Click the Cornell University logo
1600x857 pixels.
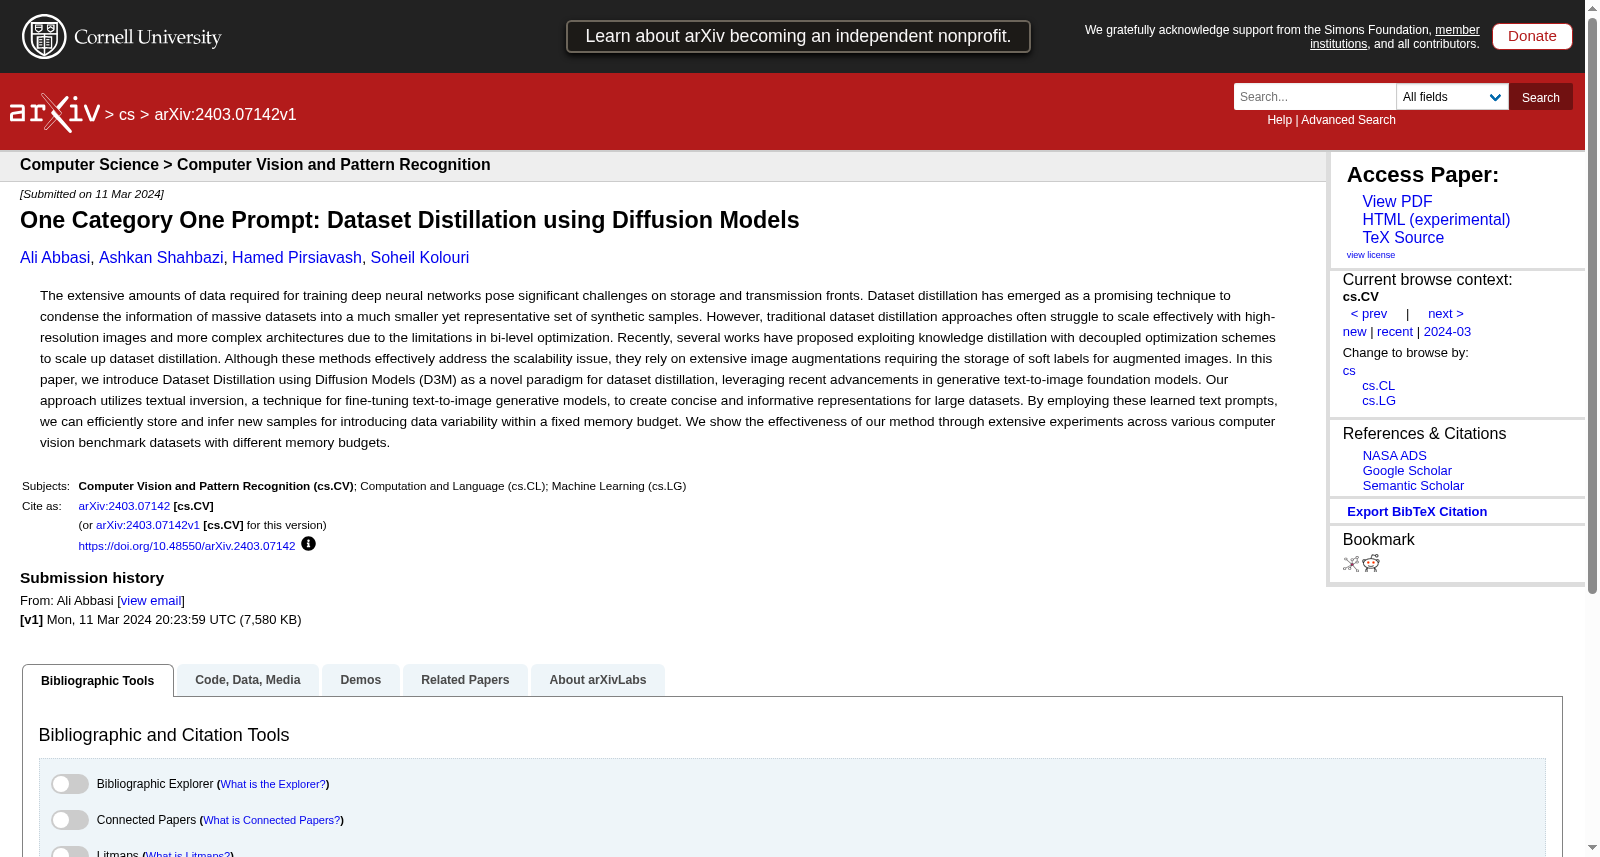point(121,37)
